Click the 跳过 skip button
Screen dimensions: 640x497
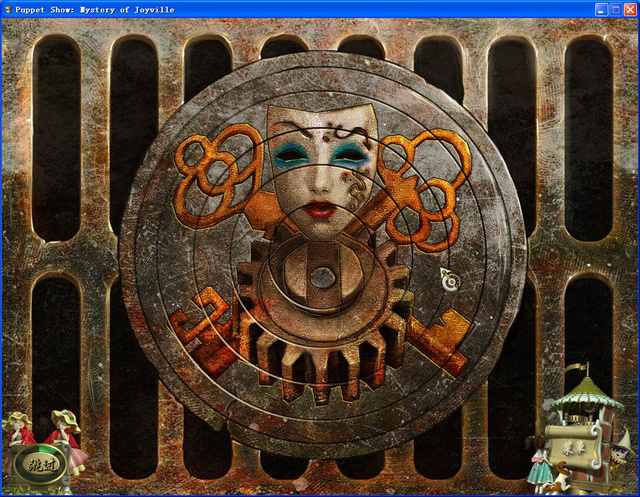pyautogui.click(x=41, y=464)
